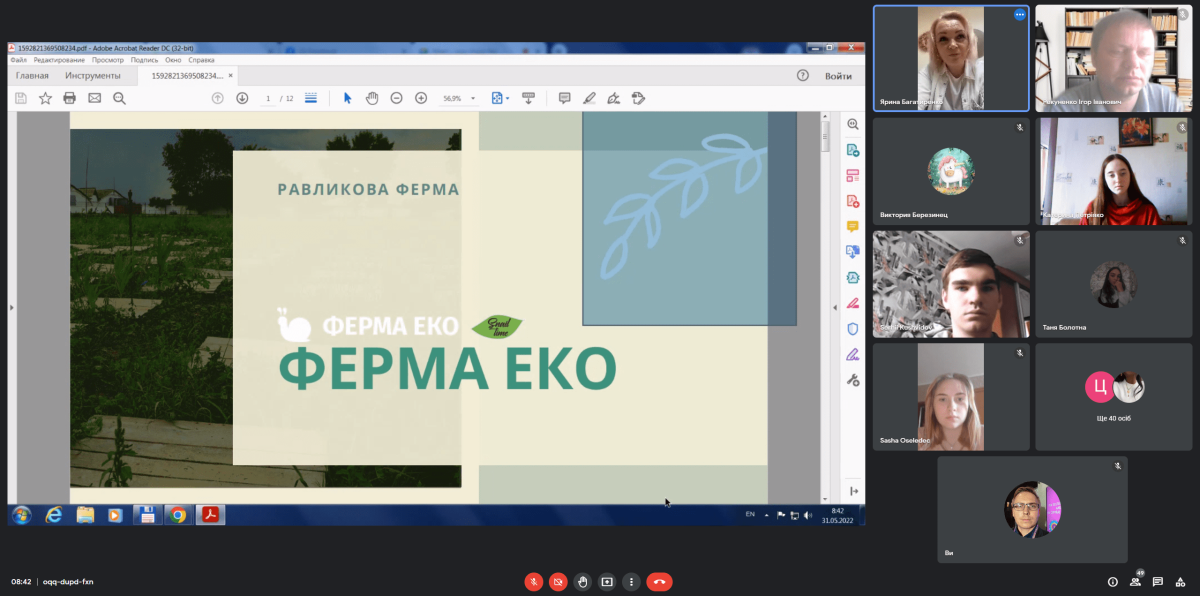Click the present screen button in Meet
The width and height of the screenshot is (1200, 596).
[x=607, y=581]
